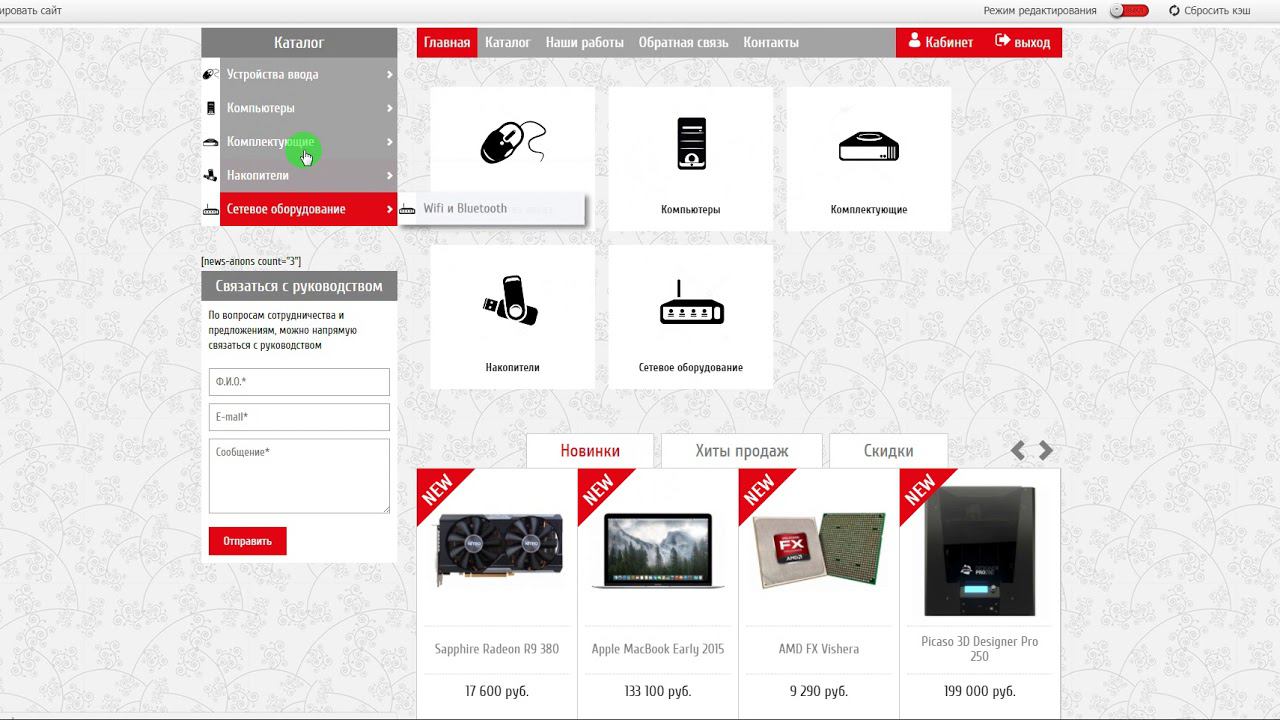Click Компьютеры label under tower tile
The height and width of the screenshot is (720, 1280).
(691, 210)
